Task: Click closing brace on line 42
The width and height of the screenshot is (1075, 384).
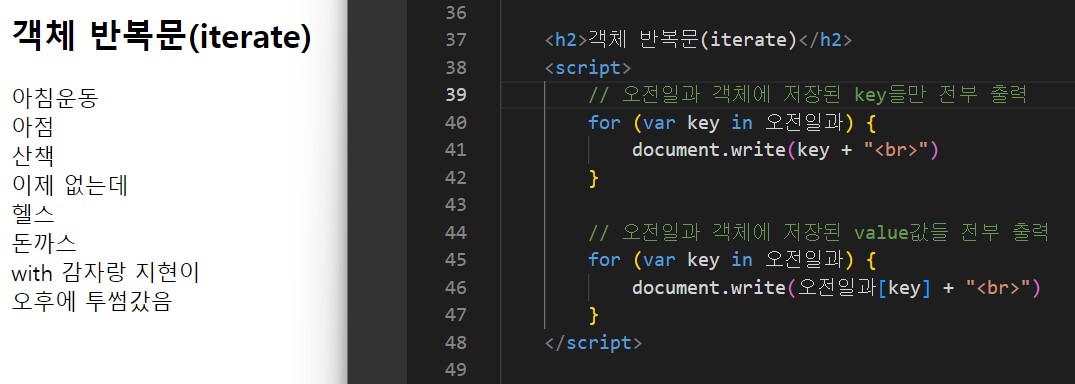Action: pyautogui.click(x=594, y=178)
